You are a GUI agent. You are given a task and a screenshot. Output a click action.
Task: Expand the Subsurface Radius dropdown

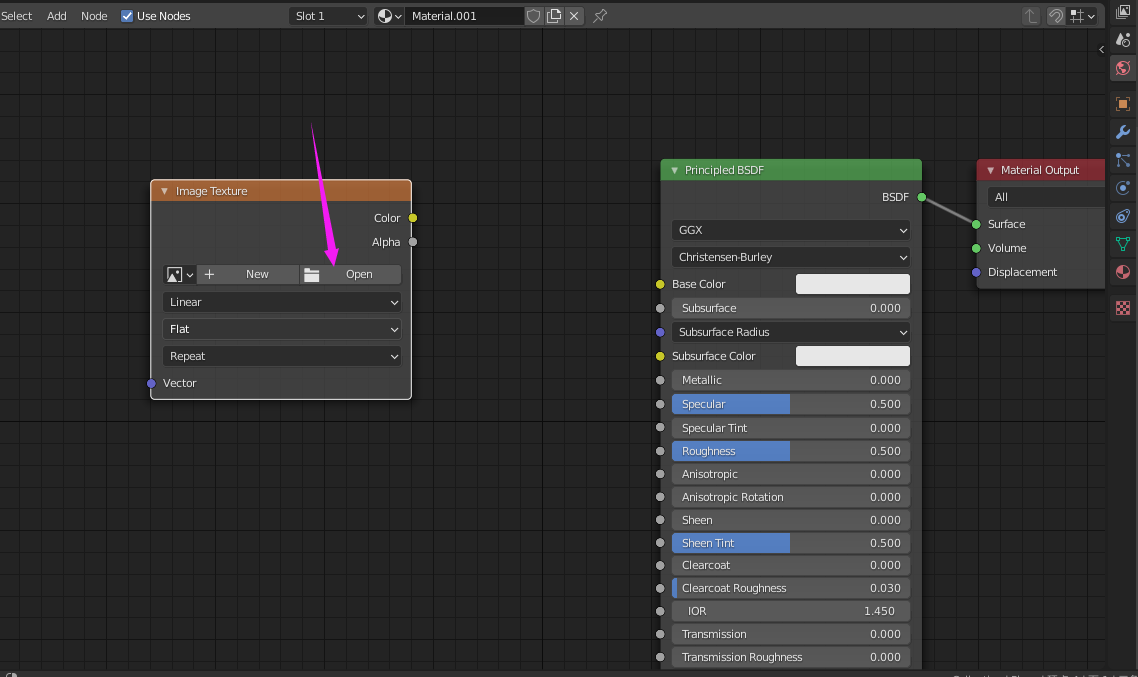791,332
